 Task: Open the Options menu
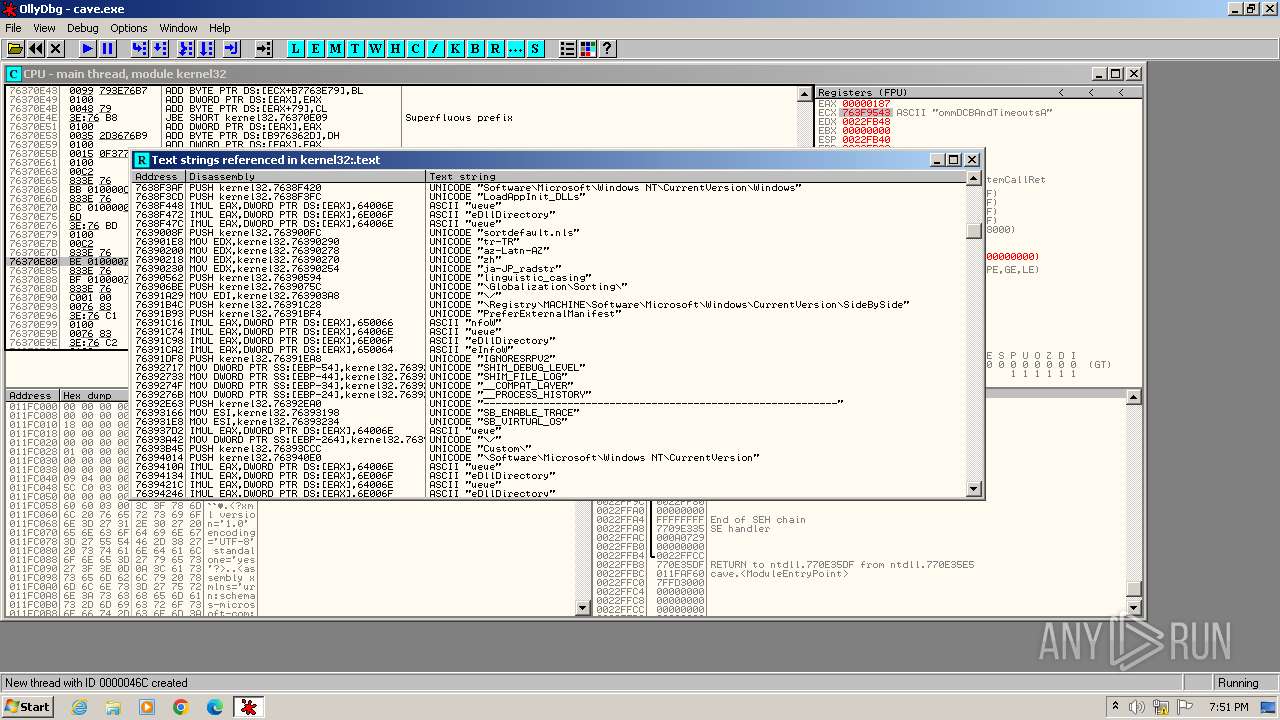pos(129,28)
